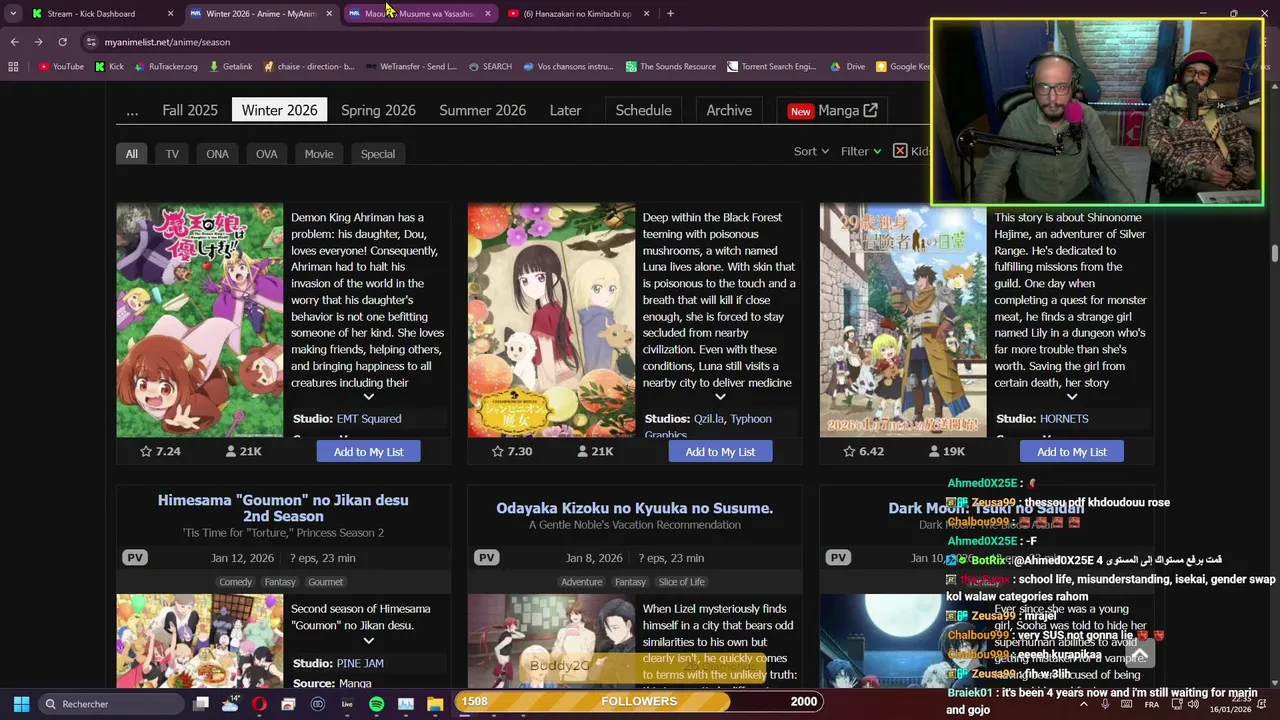Play the PV for Odayaka Kizoku
Viewport: 1280px width, 720px height.
487,558
